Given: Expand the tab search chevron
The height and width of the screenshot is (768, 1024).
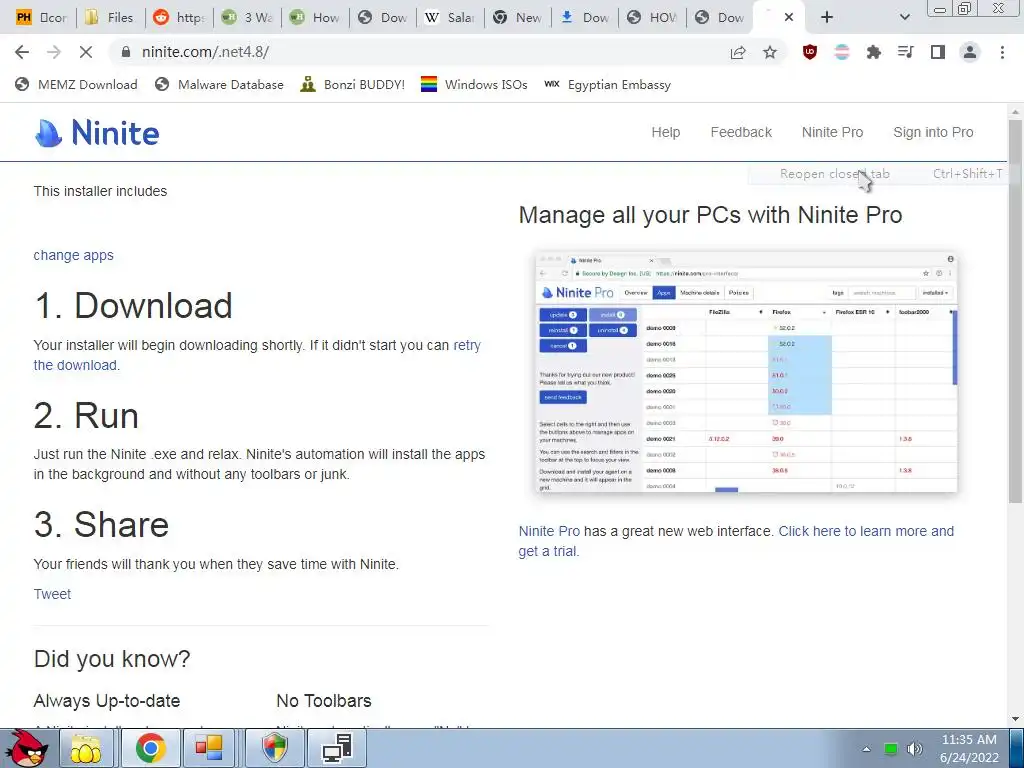Looking at the screenshot, I should (904, 17).
